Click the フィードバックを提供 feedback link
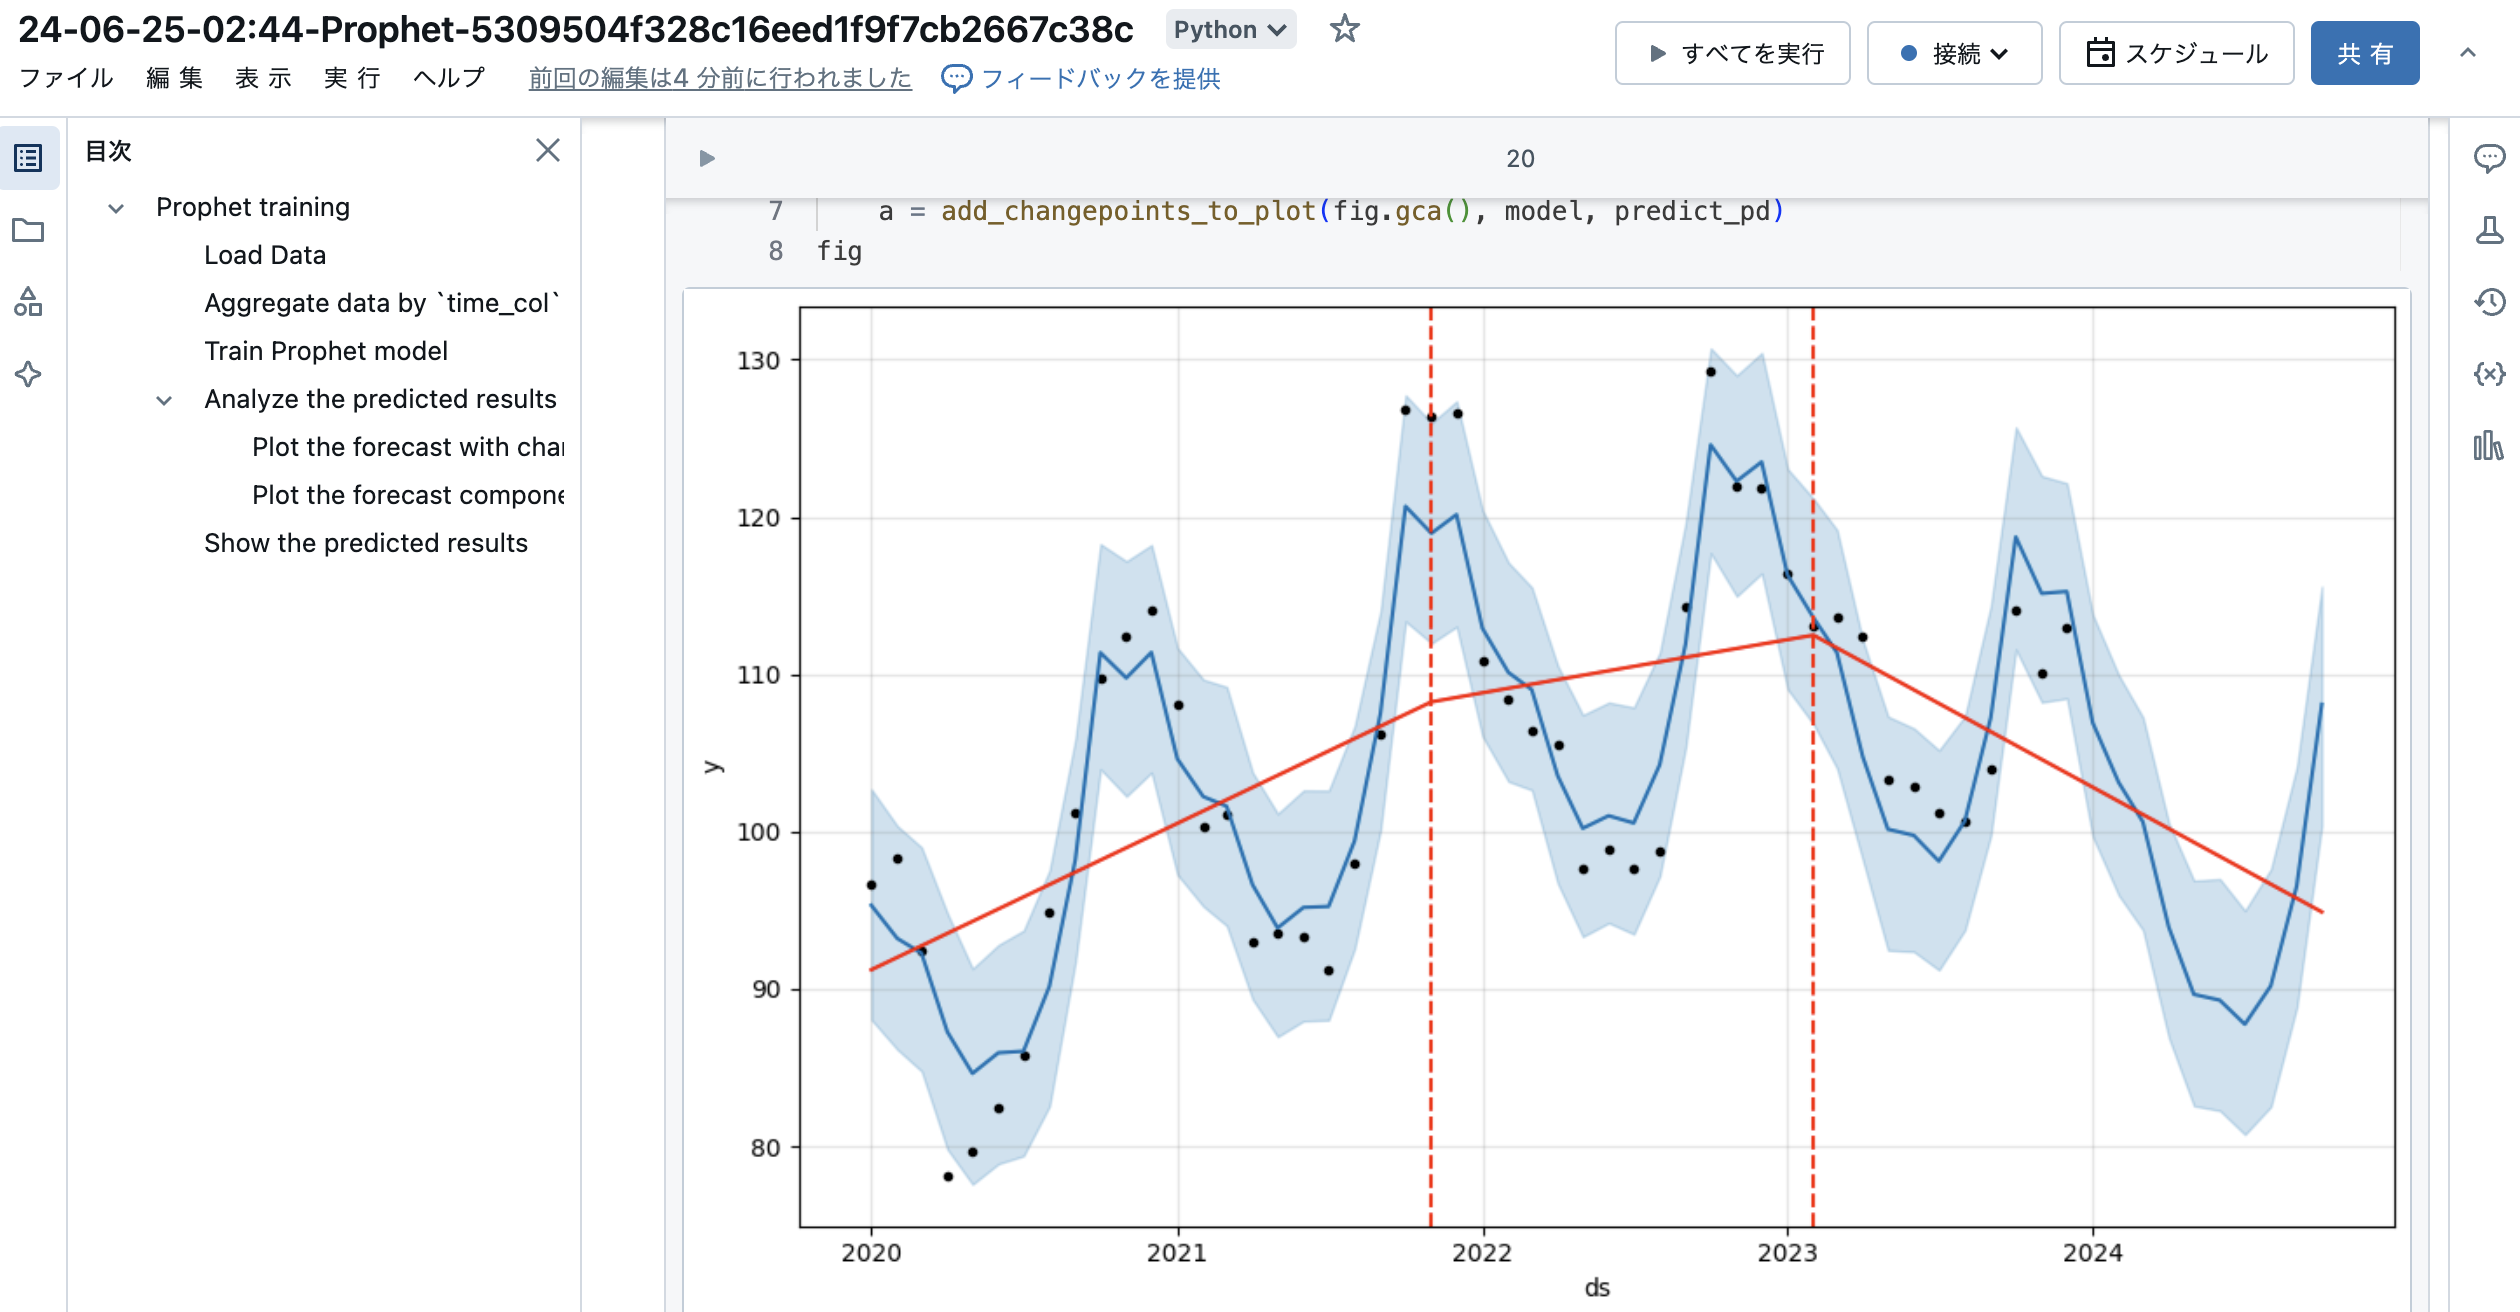Viewport: 2520px width, 1312px height. [x=1081, y=79]
